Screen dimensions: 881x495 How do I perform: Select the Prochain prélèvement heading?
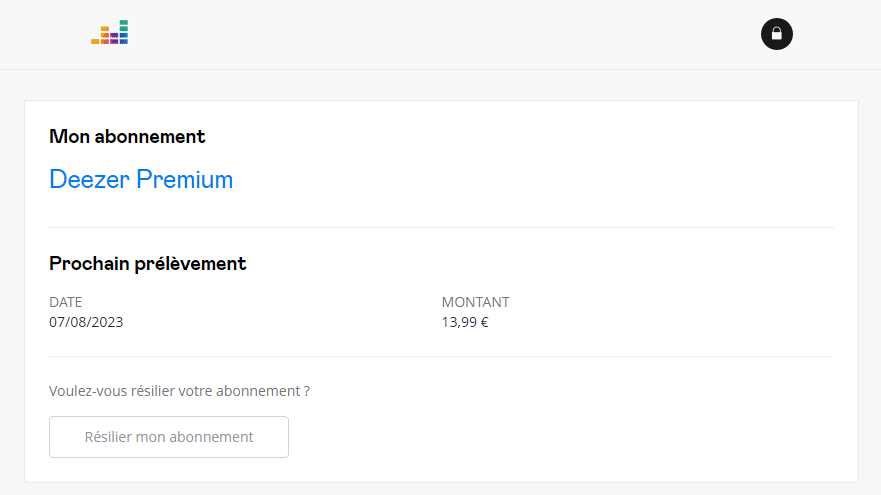pyautogui.click(x=148, y=264)
